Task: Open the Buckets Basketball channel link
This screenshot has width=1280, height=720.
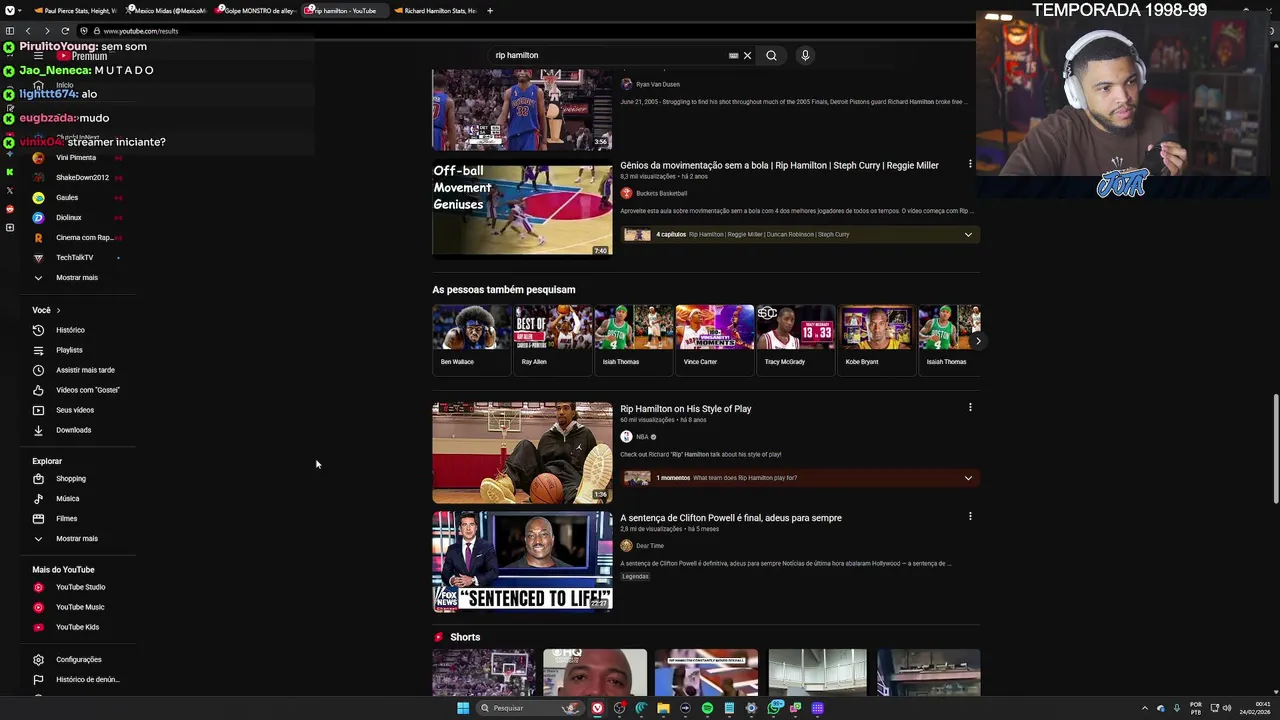Action: (661, 193)
